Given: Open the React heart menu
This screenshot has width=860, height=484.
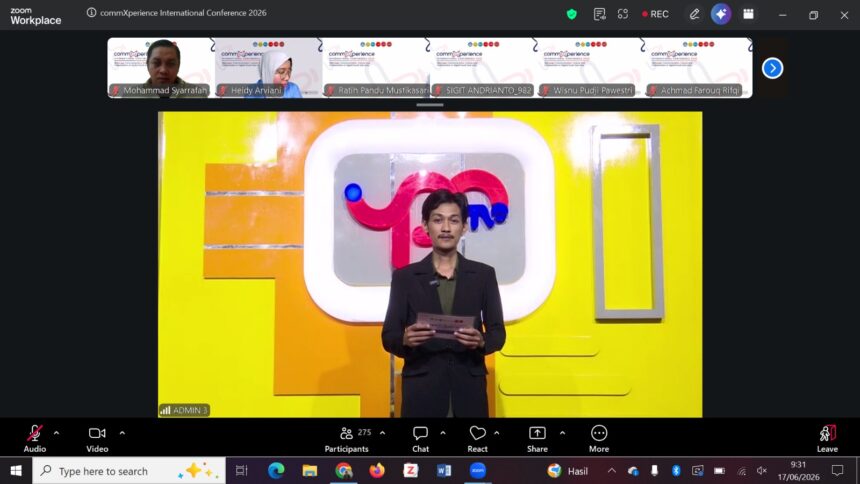Looking at the screenshot, I should (478, 439).
